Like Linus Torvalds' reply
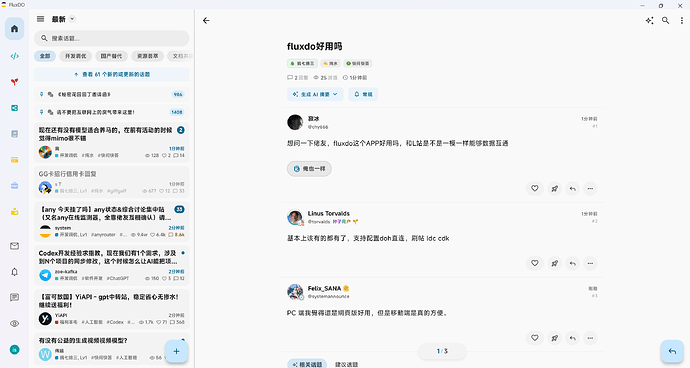 (535, 263)
